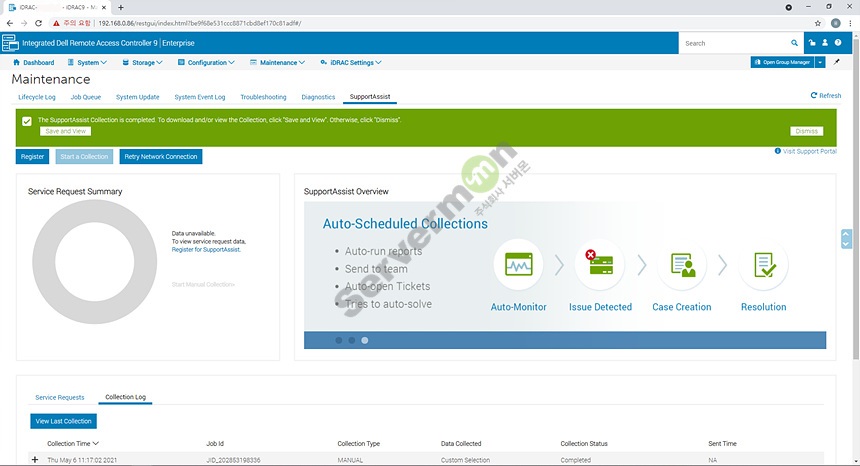Click Save and View button

tap(66, 131)
